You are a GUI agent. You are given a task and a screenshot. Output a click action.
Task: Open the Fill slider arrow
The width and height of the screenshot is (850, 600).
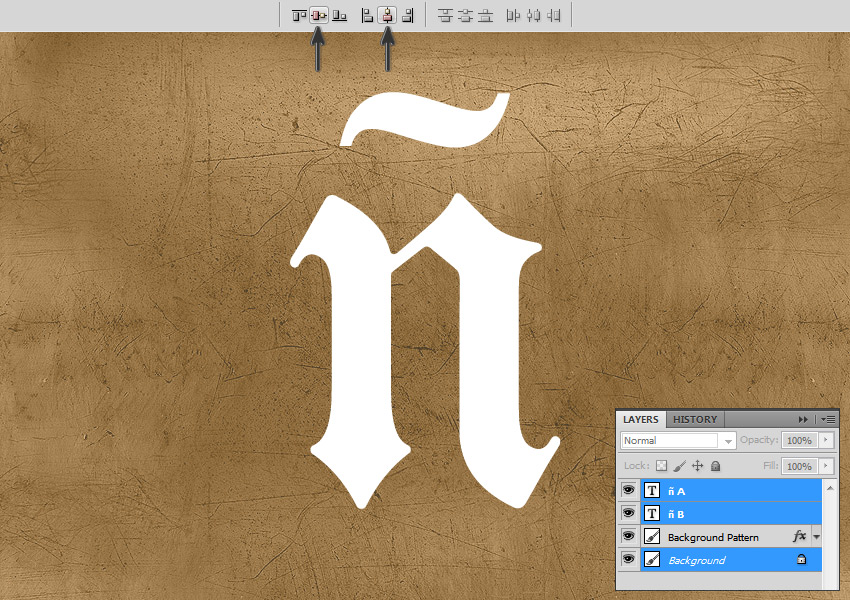pyautogui.click(x=826, y=466)
